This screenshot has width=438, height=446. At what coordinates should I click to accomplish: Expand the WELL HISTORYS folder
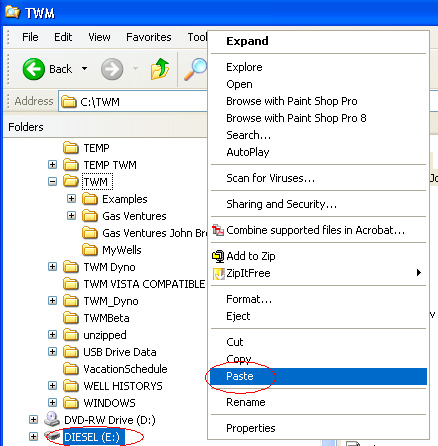click(x=52, y=386)
